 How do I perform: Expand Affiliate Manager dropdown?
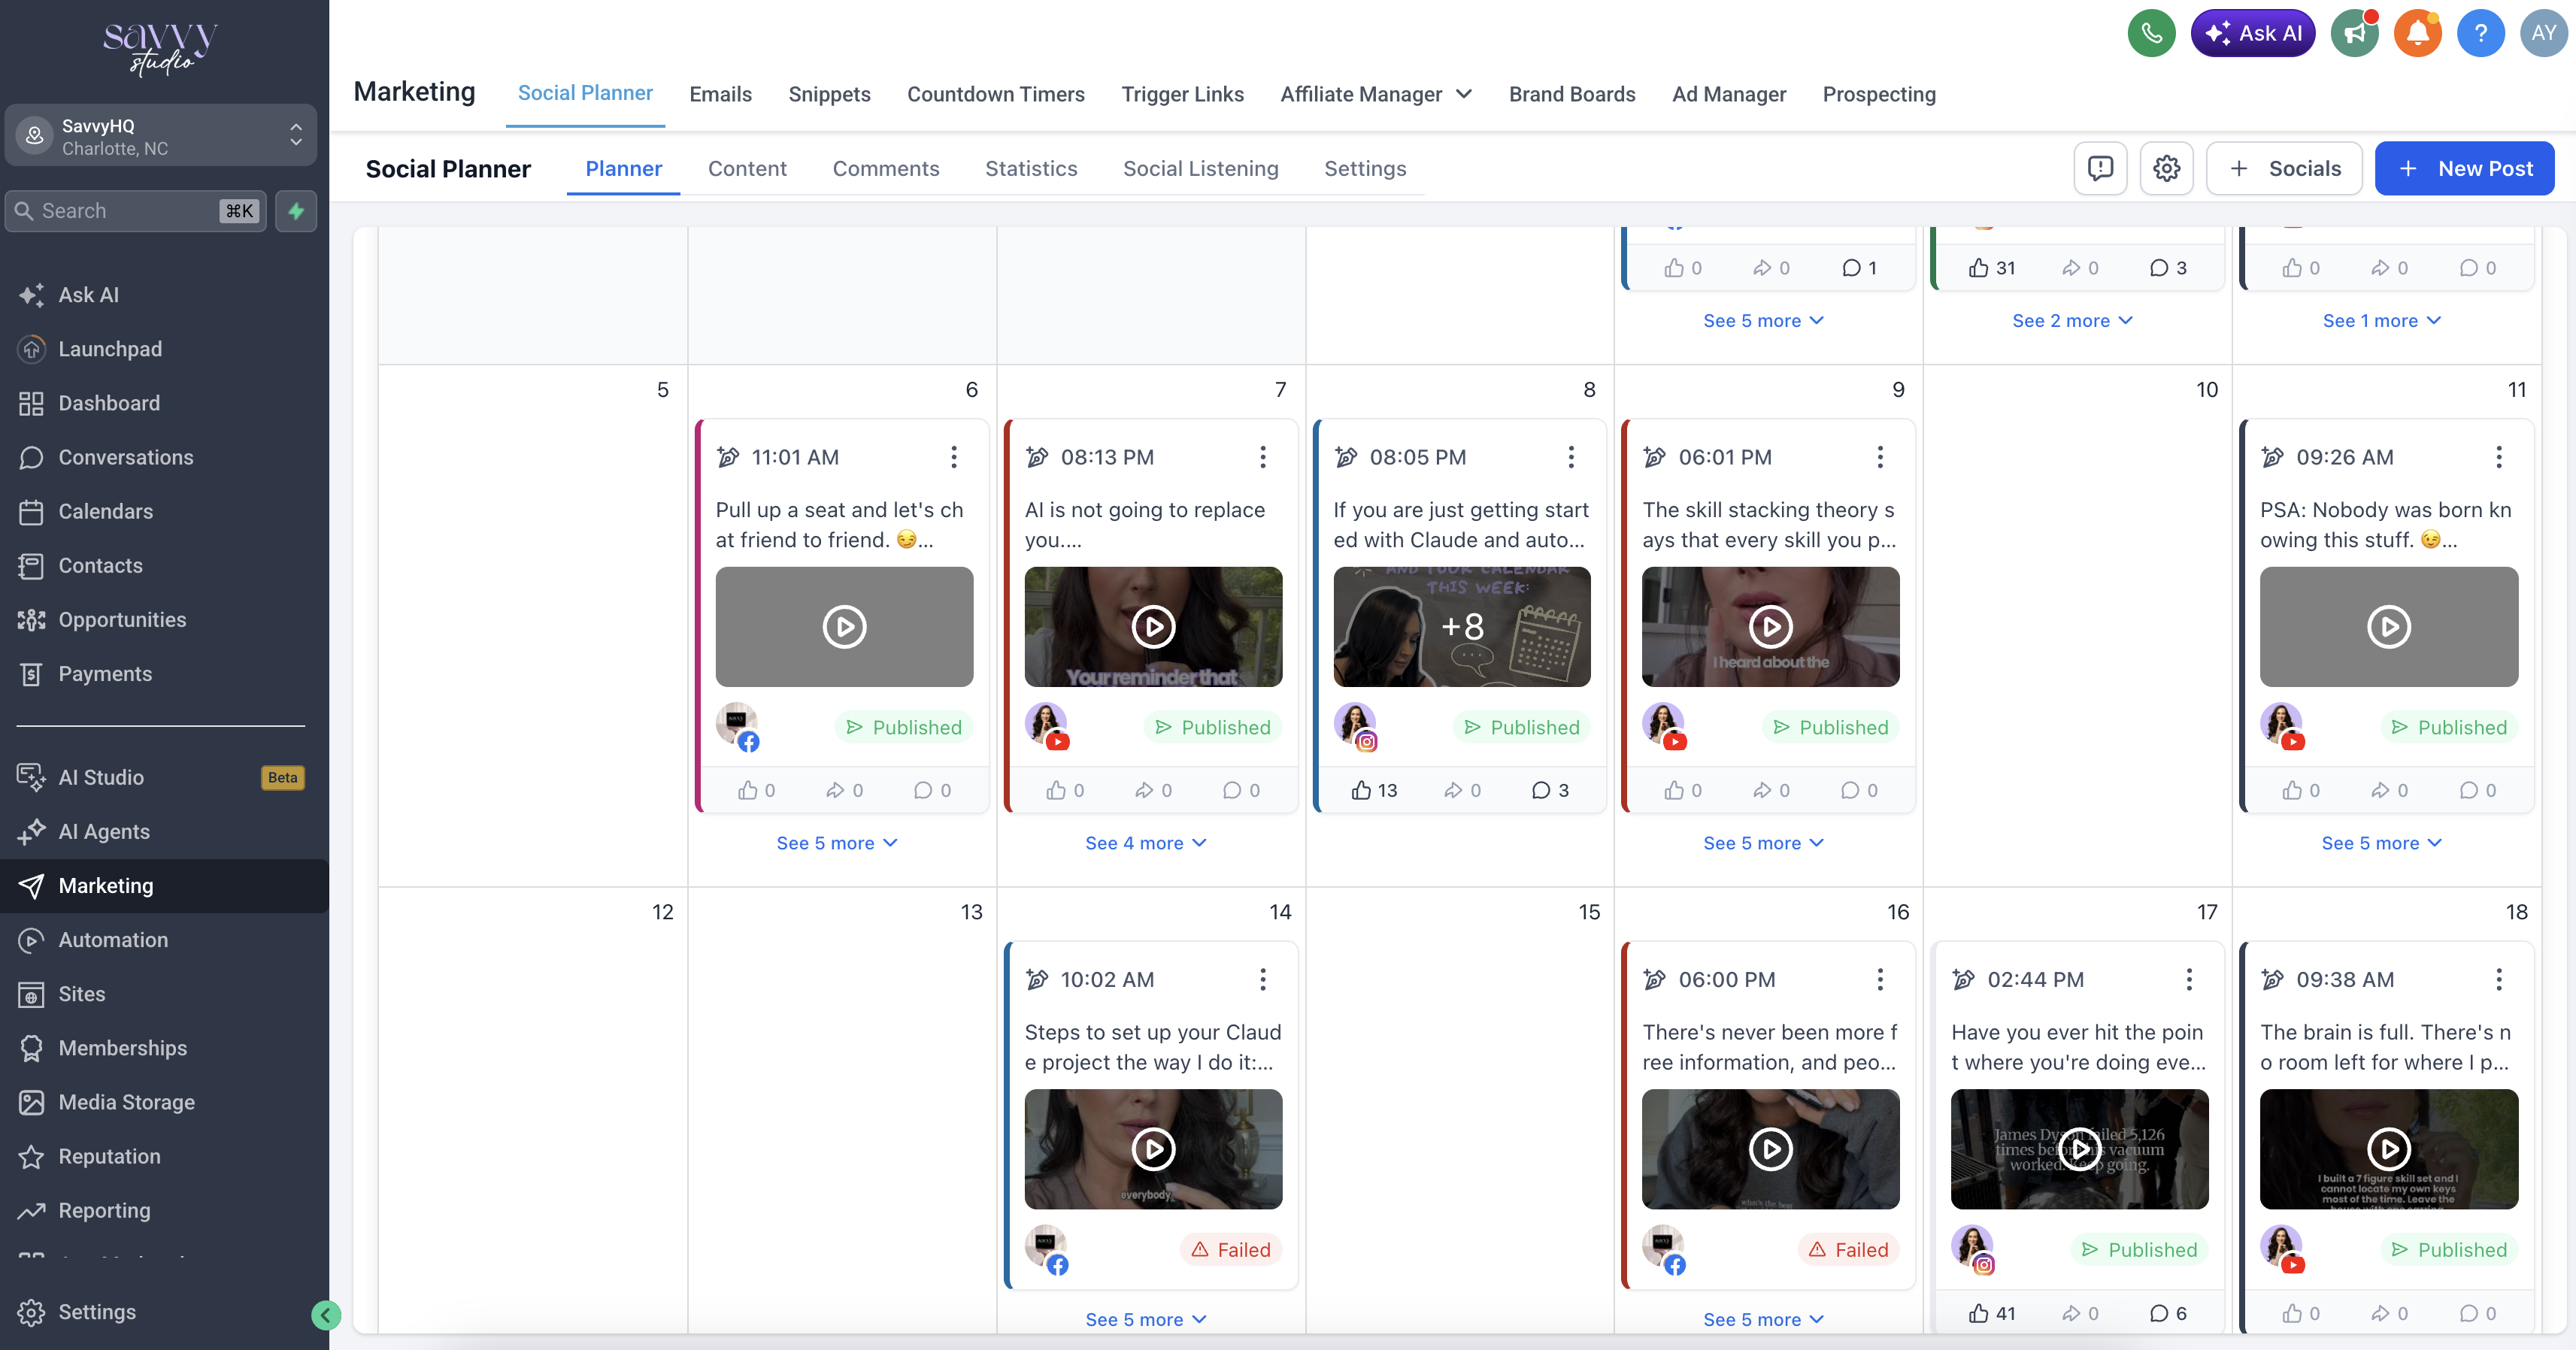point(1376,94)
